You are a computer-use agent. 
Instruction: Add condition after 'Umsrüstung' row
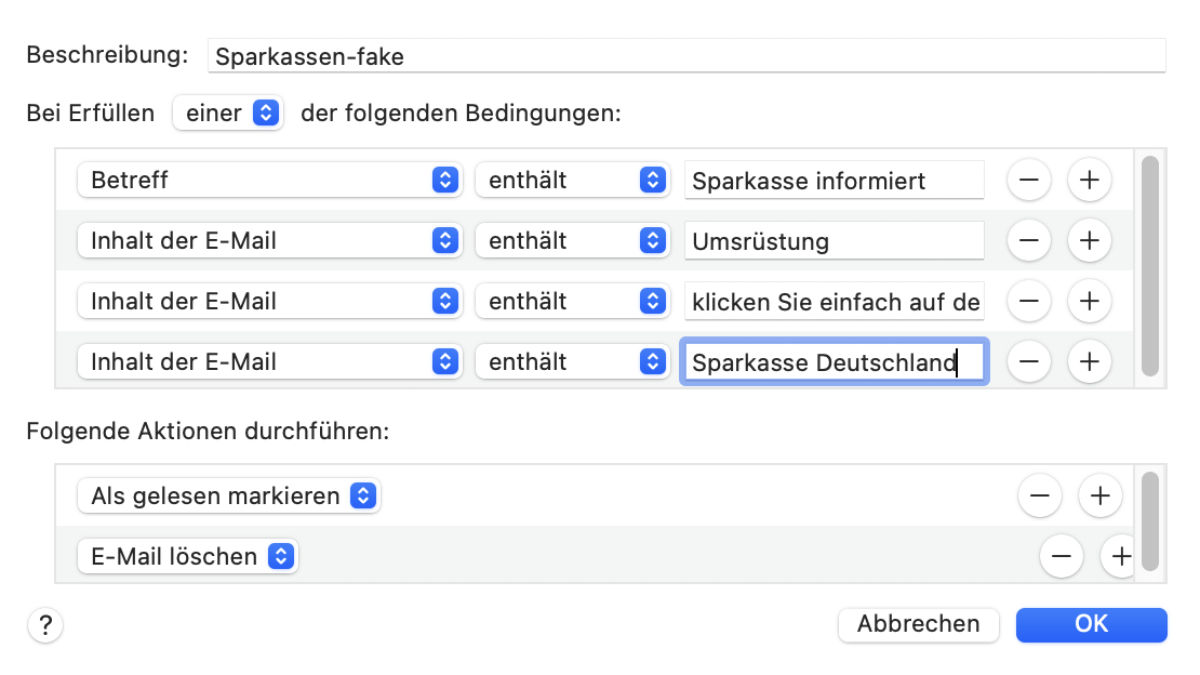(1090, 241)
